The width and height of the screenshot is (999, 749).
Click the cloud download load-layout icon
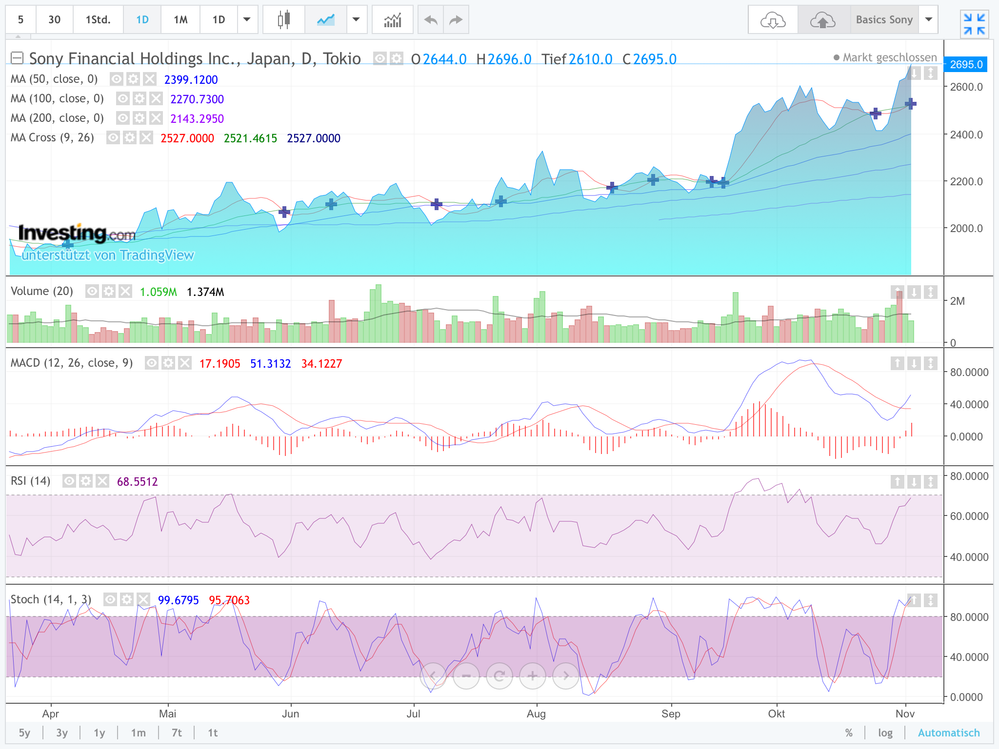773,20
